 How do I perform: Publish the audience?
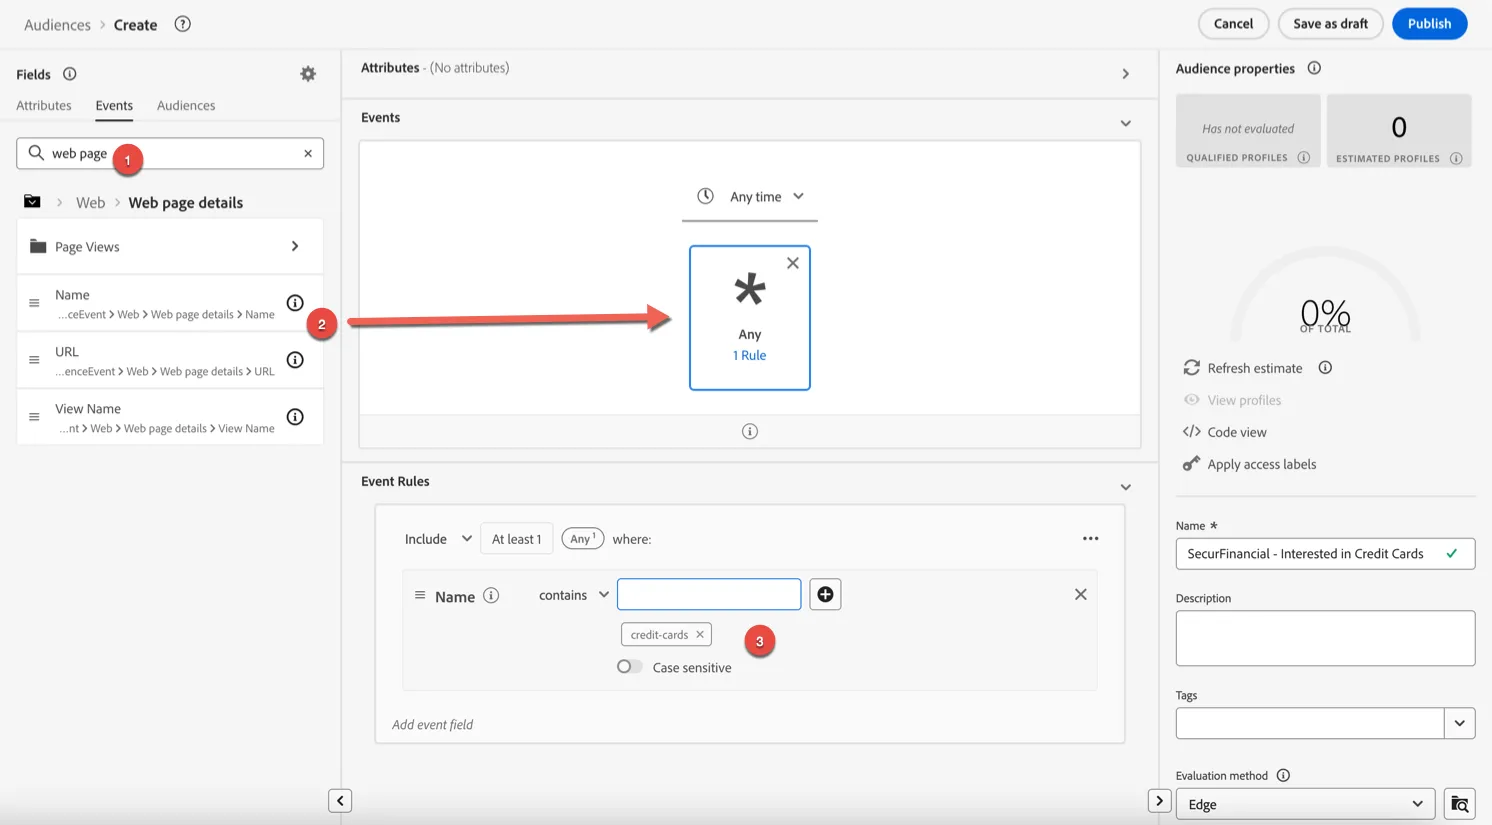[1429, 24]
